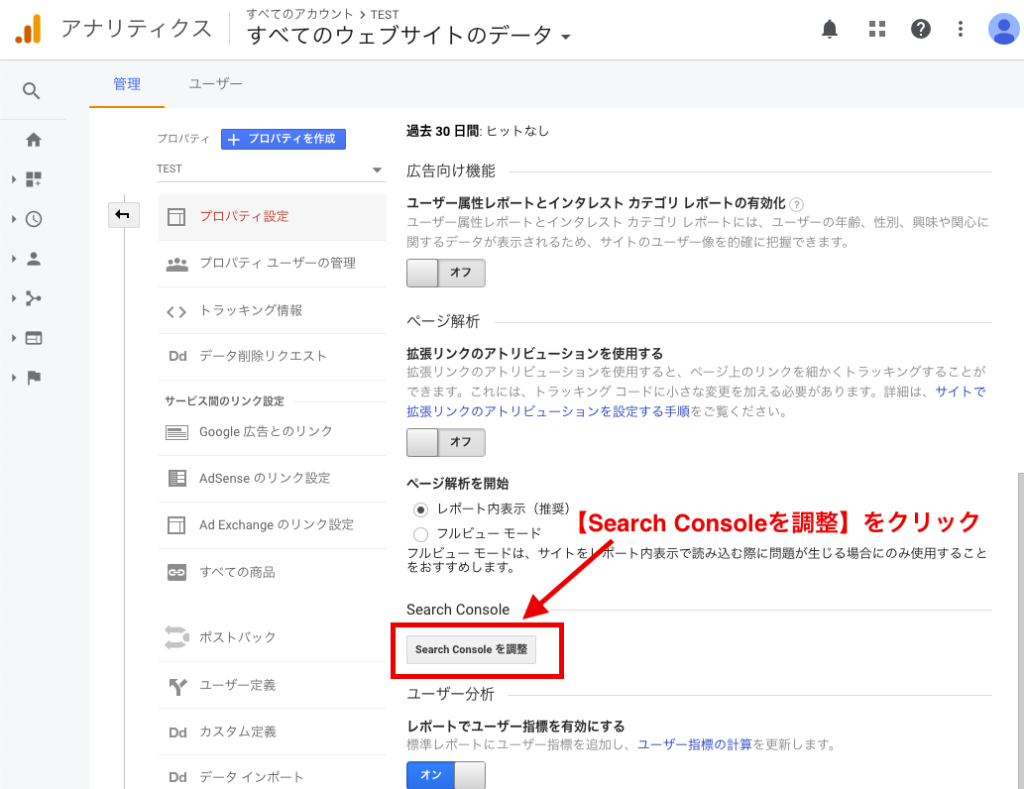Open トラッキング情報 menu item
The image size is (1024, 789).
tap(272, 311)
